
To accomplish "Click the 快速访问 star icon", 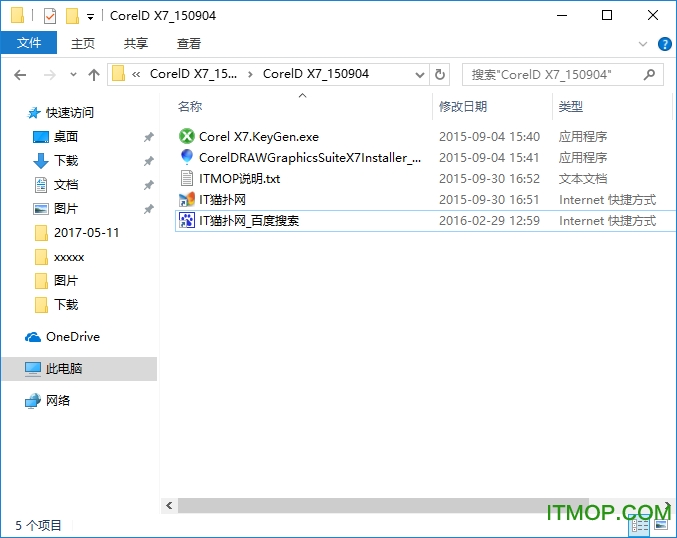I will coord(34,113).
